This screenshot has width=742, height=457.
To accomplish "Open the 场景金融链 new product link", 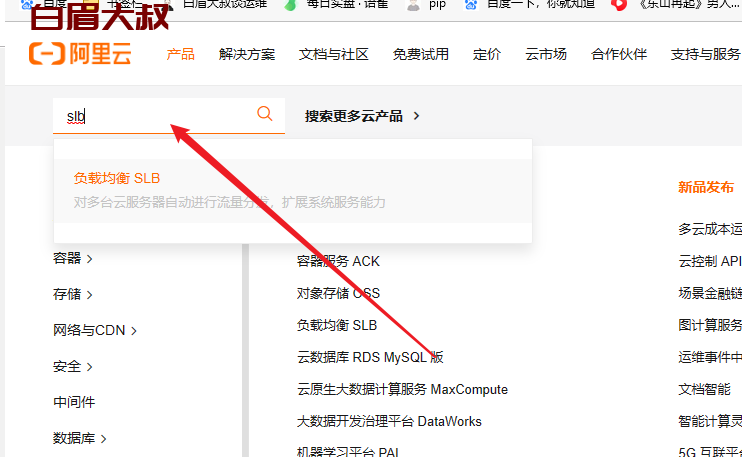I will [x=709, y=293].
